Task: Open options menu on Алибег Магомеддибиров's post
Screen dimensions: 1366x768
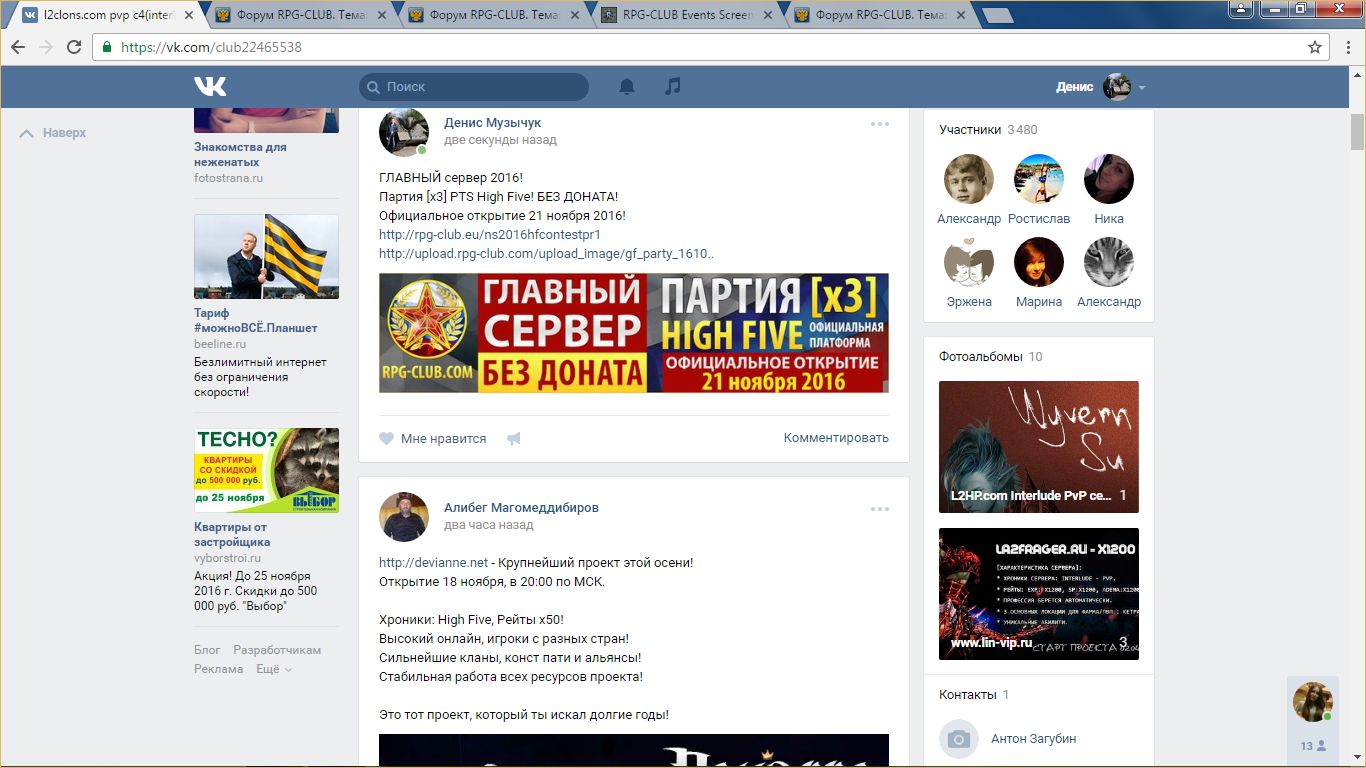Action: 879,509
